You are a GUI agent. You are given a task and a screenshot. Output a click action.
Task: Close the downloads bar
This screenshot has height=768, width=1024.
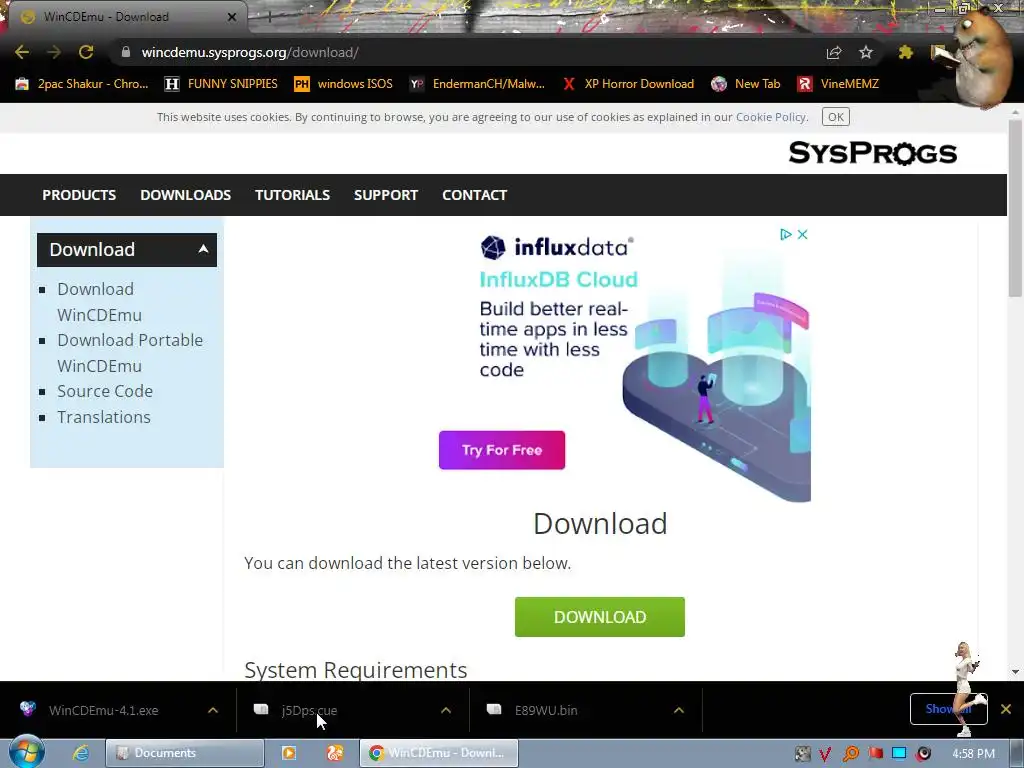[1006, 709]
